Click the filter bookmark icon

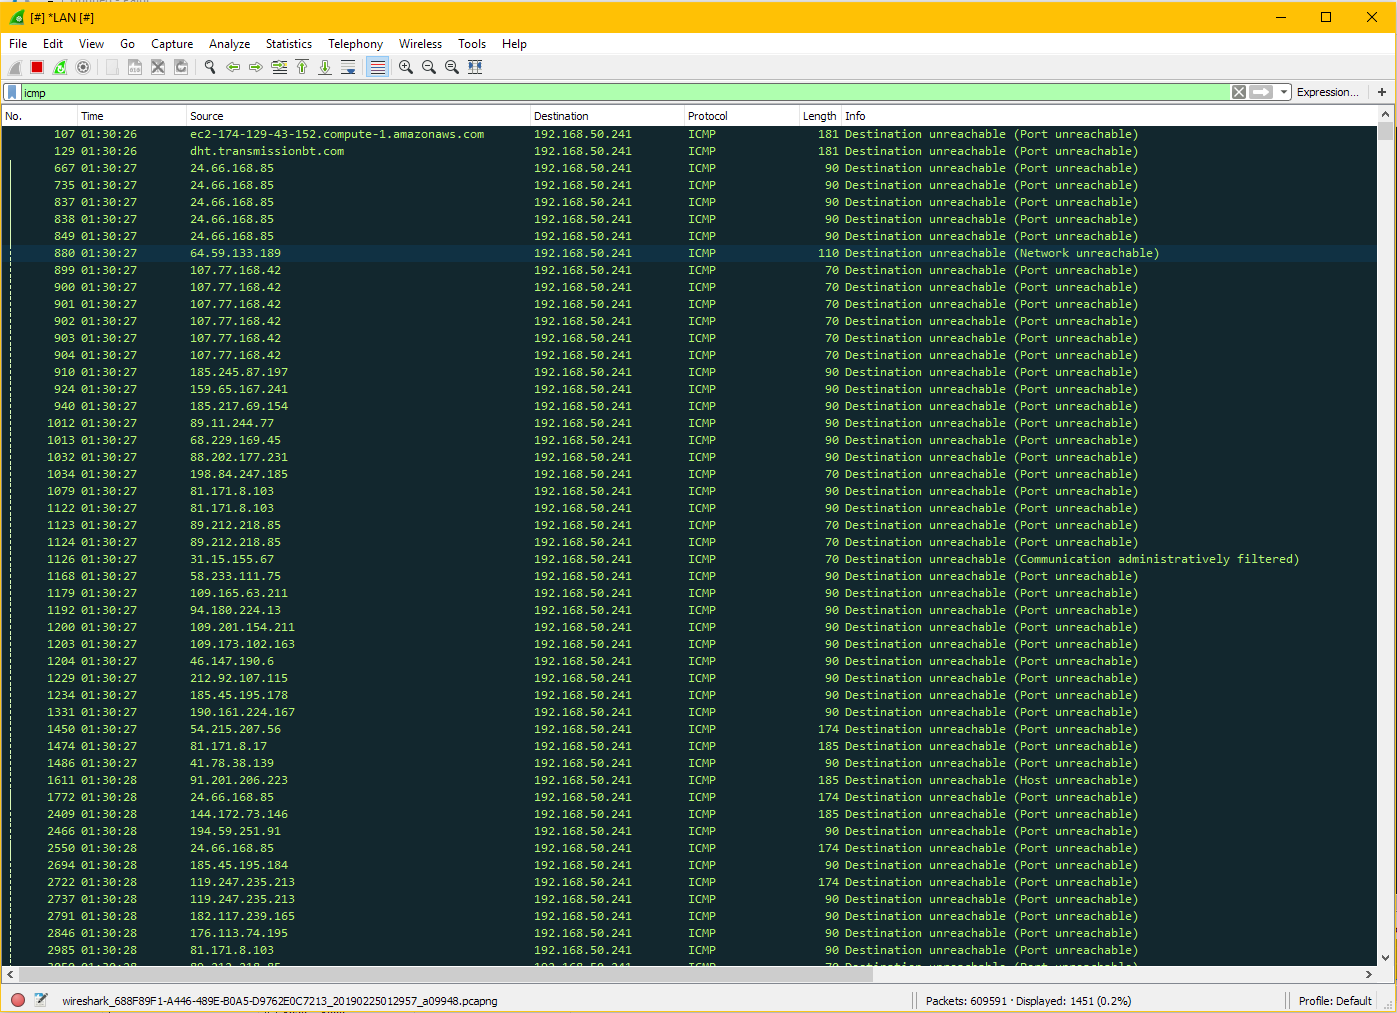[12, 92]
